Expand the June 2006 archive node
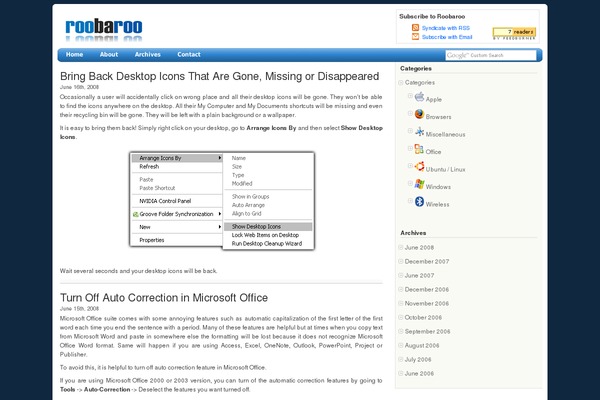Screen dimensions: 600x400 (401, 373)
